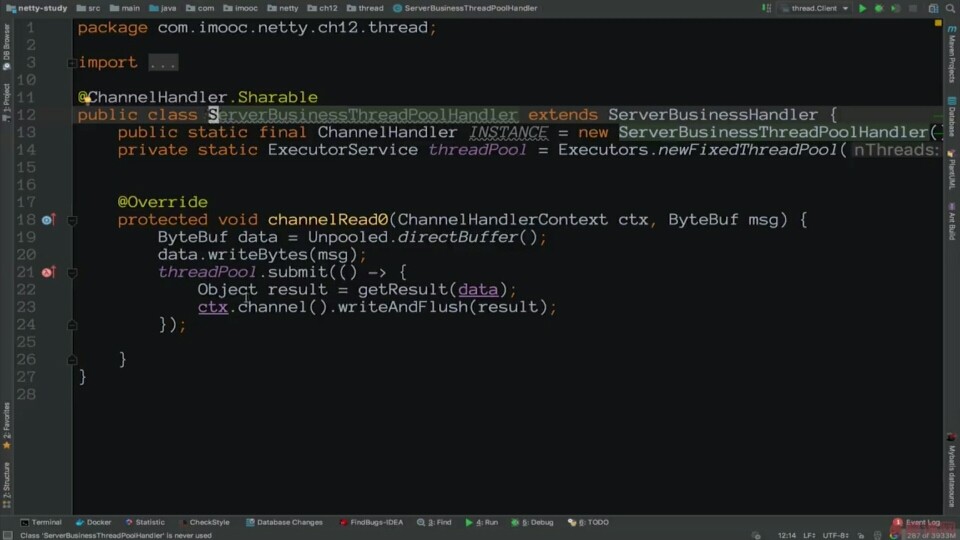960x540 pixels.
Task: Start debugging with the green bug icon
Action: 879,9
